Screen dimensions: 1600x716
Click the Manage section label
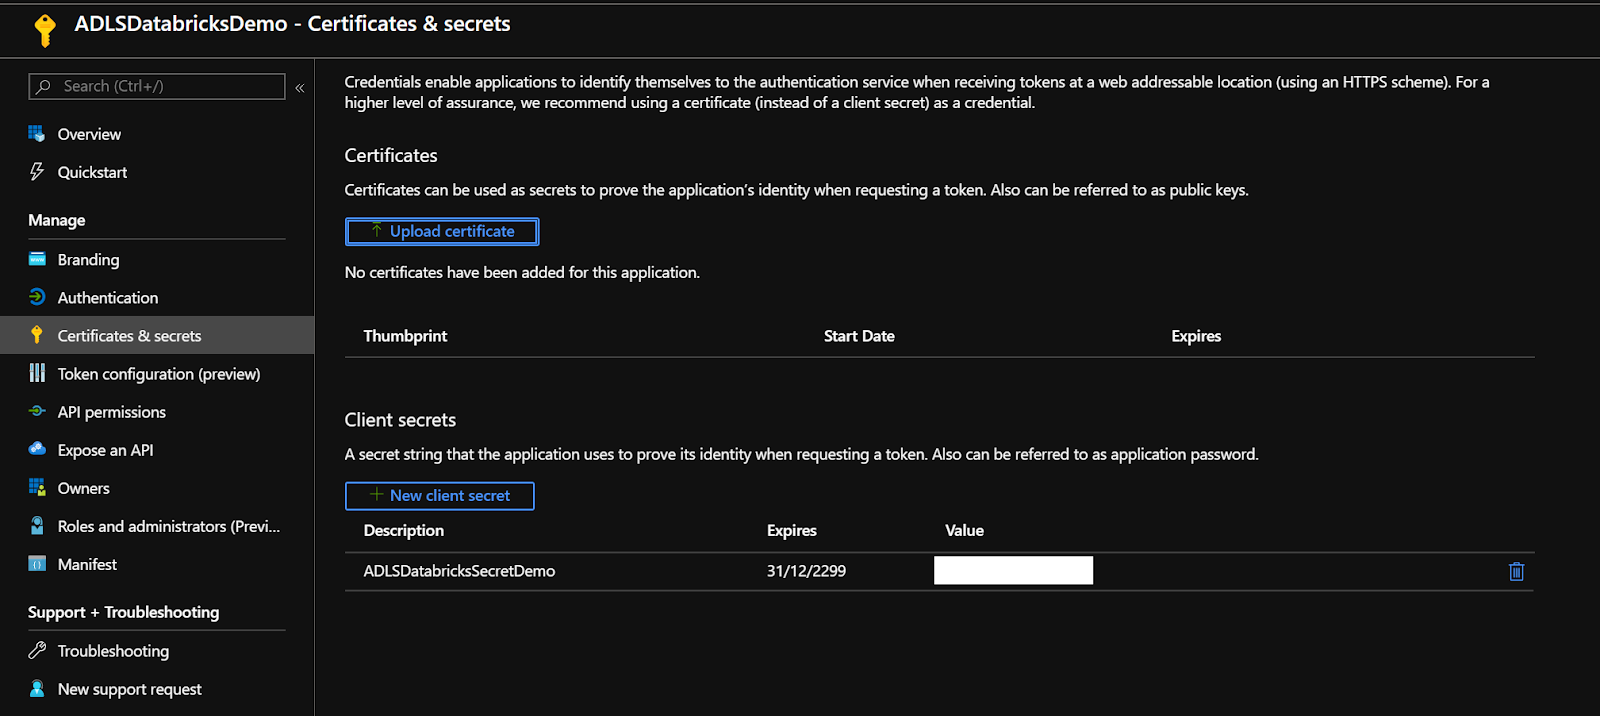[57, 220]
